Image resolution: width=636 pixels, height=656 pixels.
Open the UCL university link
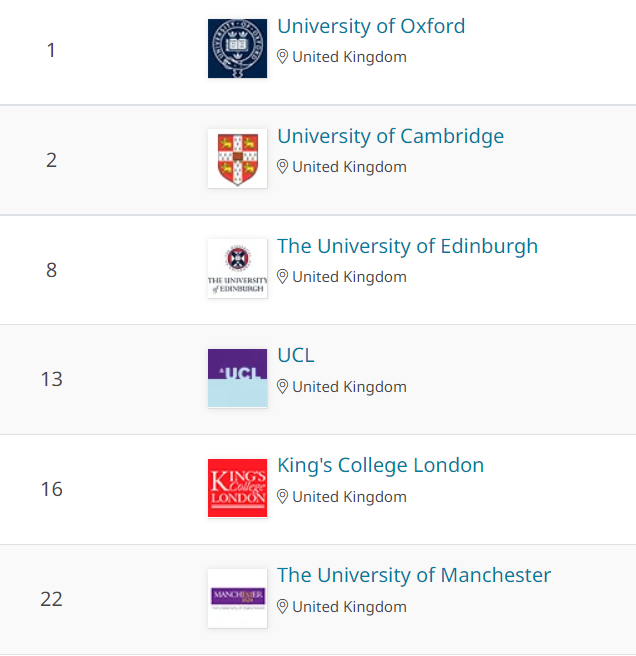[x=296, y=356]
